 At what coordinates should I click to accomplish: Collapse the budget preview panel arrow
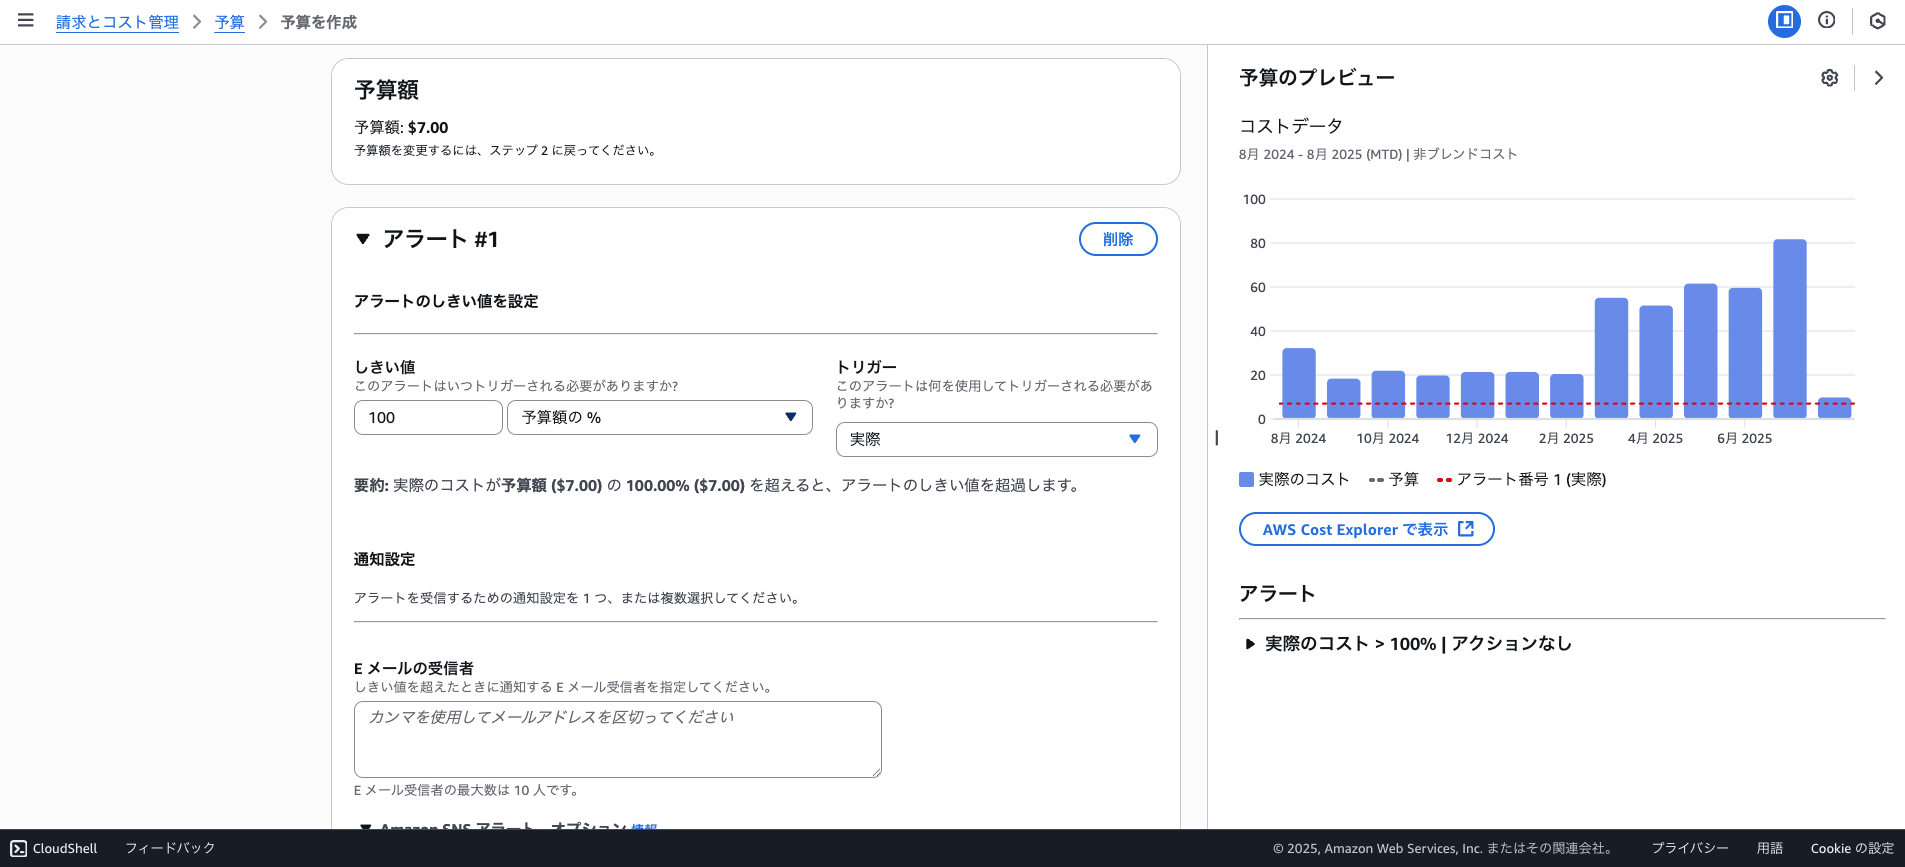point(1879,78)
